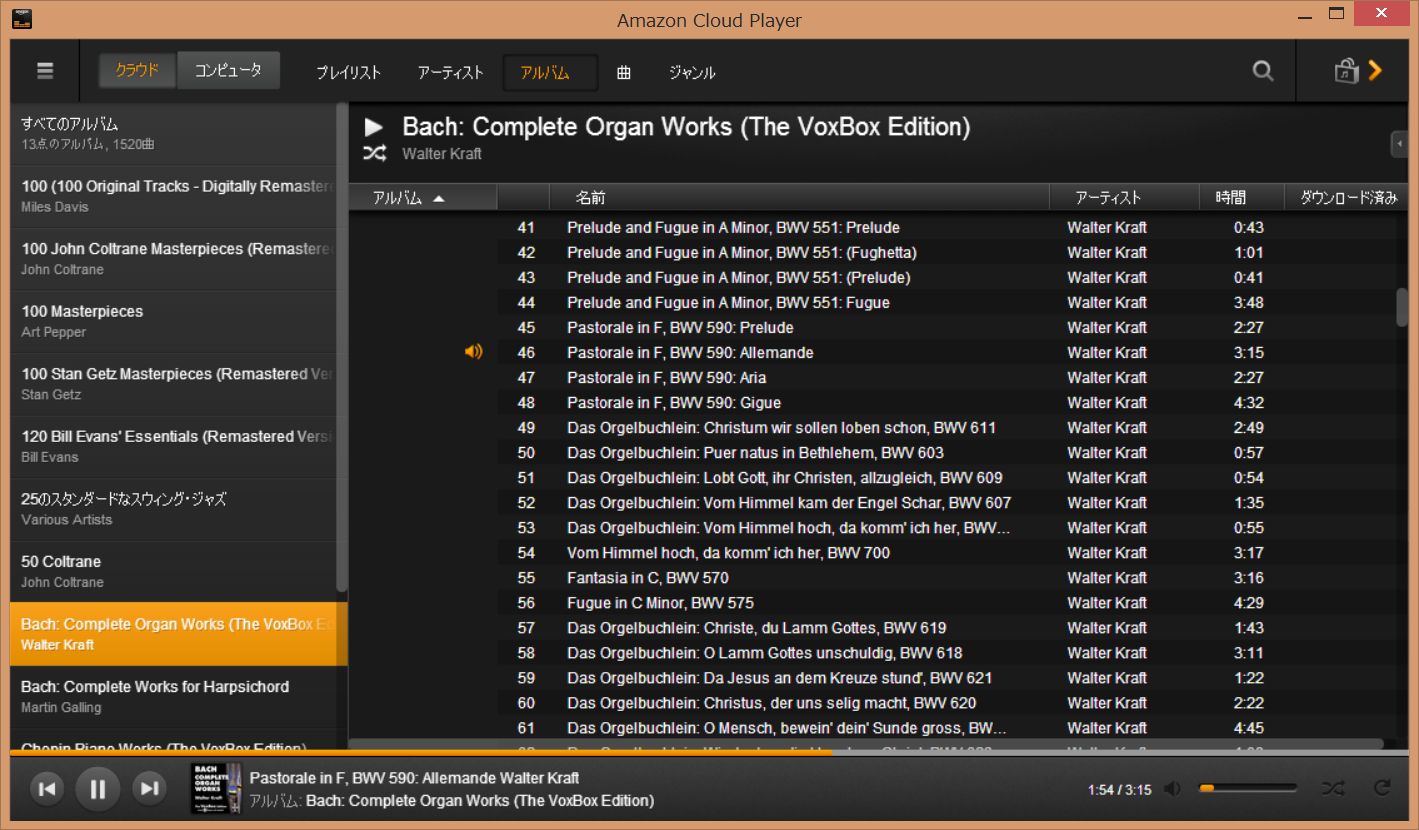Image resolution: width=1419 pixels, height=830 pixels.
Task: Select 100 John Coltrane Masterpieces album
Action: coord(173,258)
